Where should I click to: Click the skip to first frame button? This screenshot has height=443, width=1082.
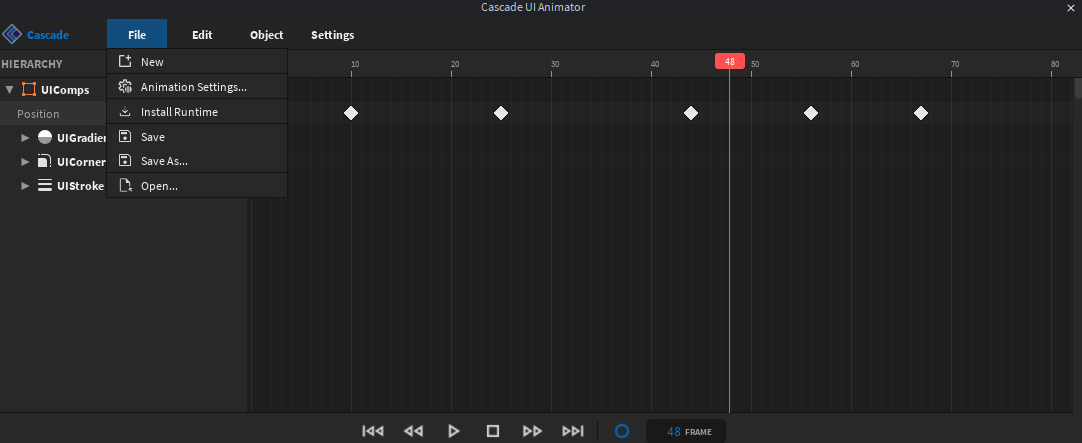[373, 431]
